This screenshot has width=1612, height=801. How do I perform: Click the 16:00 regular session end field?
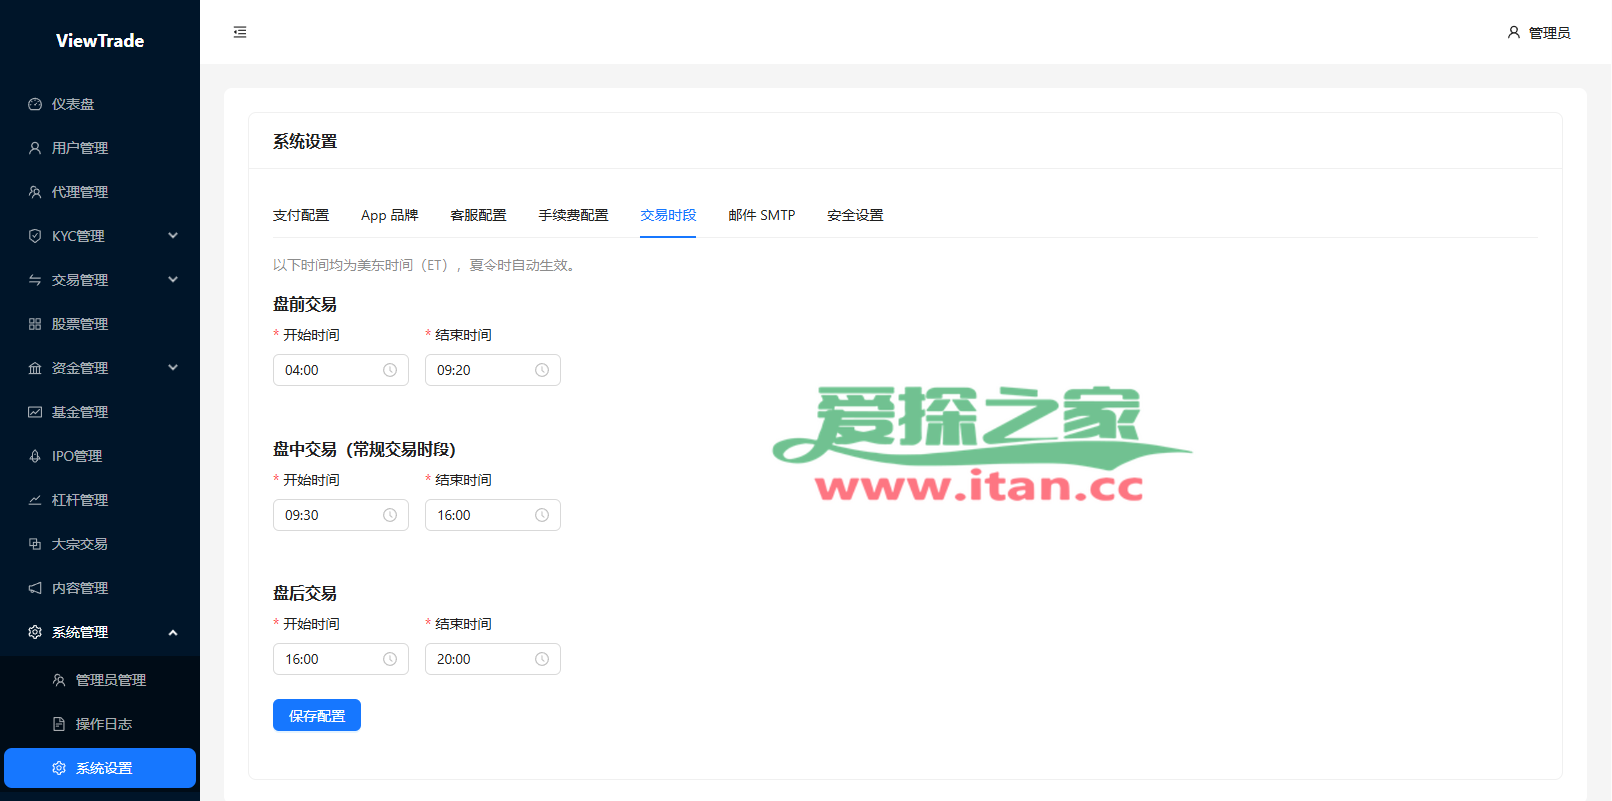493,515
